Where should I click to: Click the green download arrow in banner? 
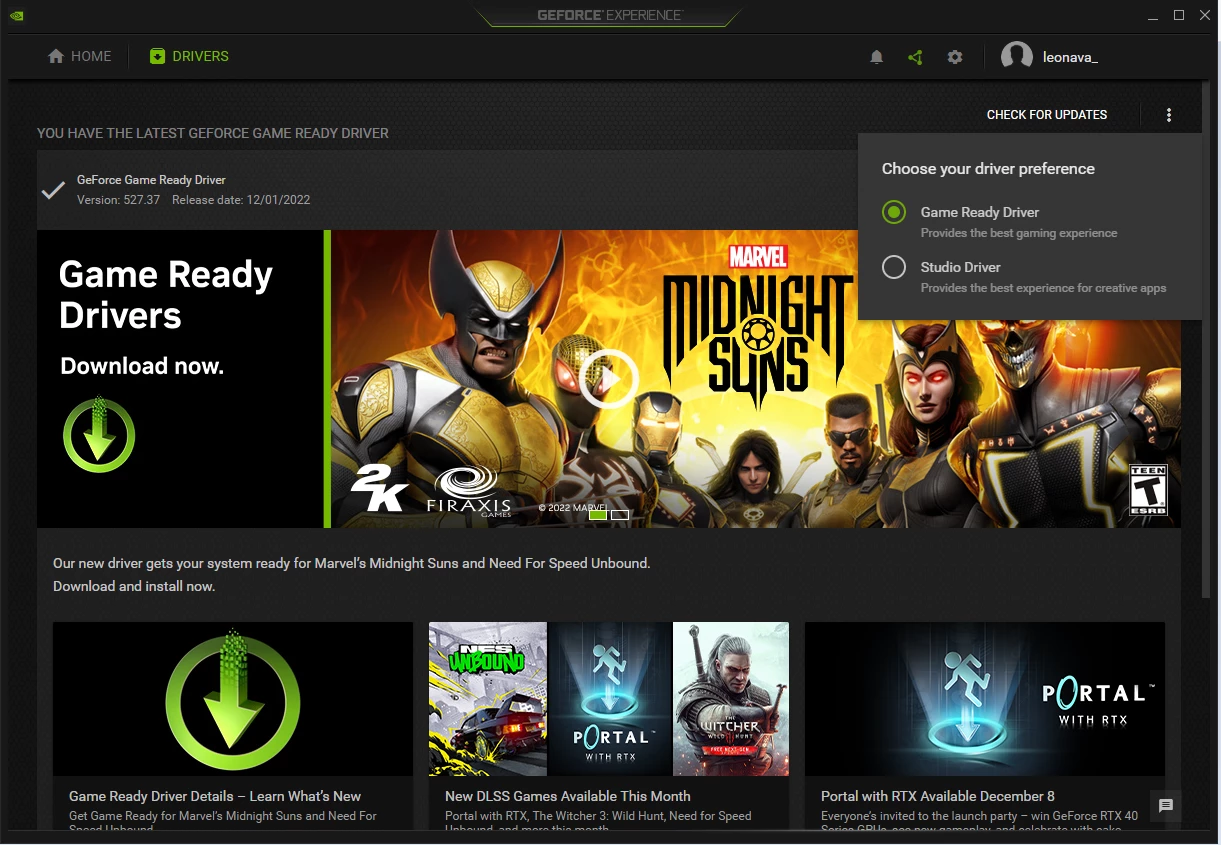tap(99, 434)
